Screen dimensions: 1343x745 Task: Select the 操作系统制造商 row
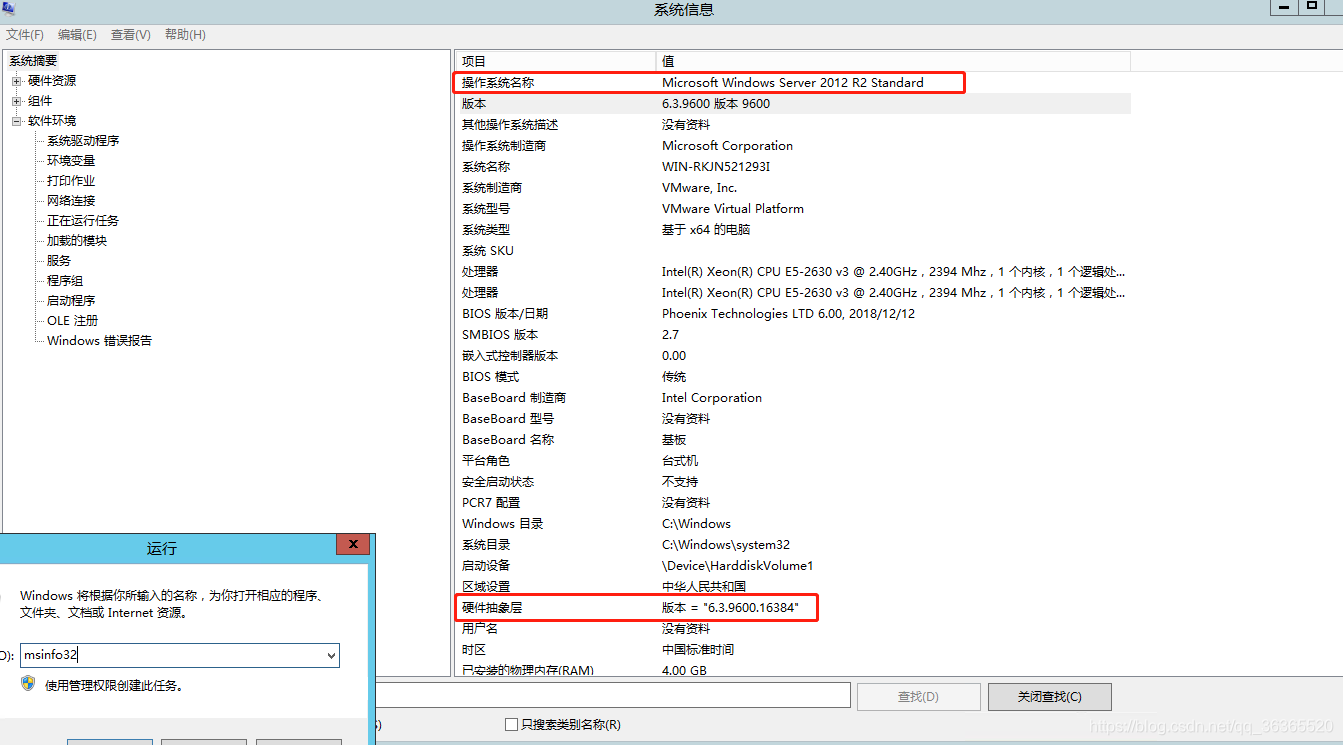tap(793, 146)
